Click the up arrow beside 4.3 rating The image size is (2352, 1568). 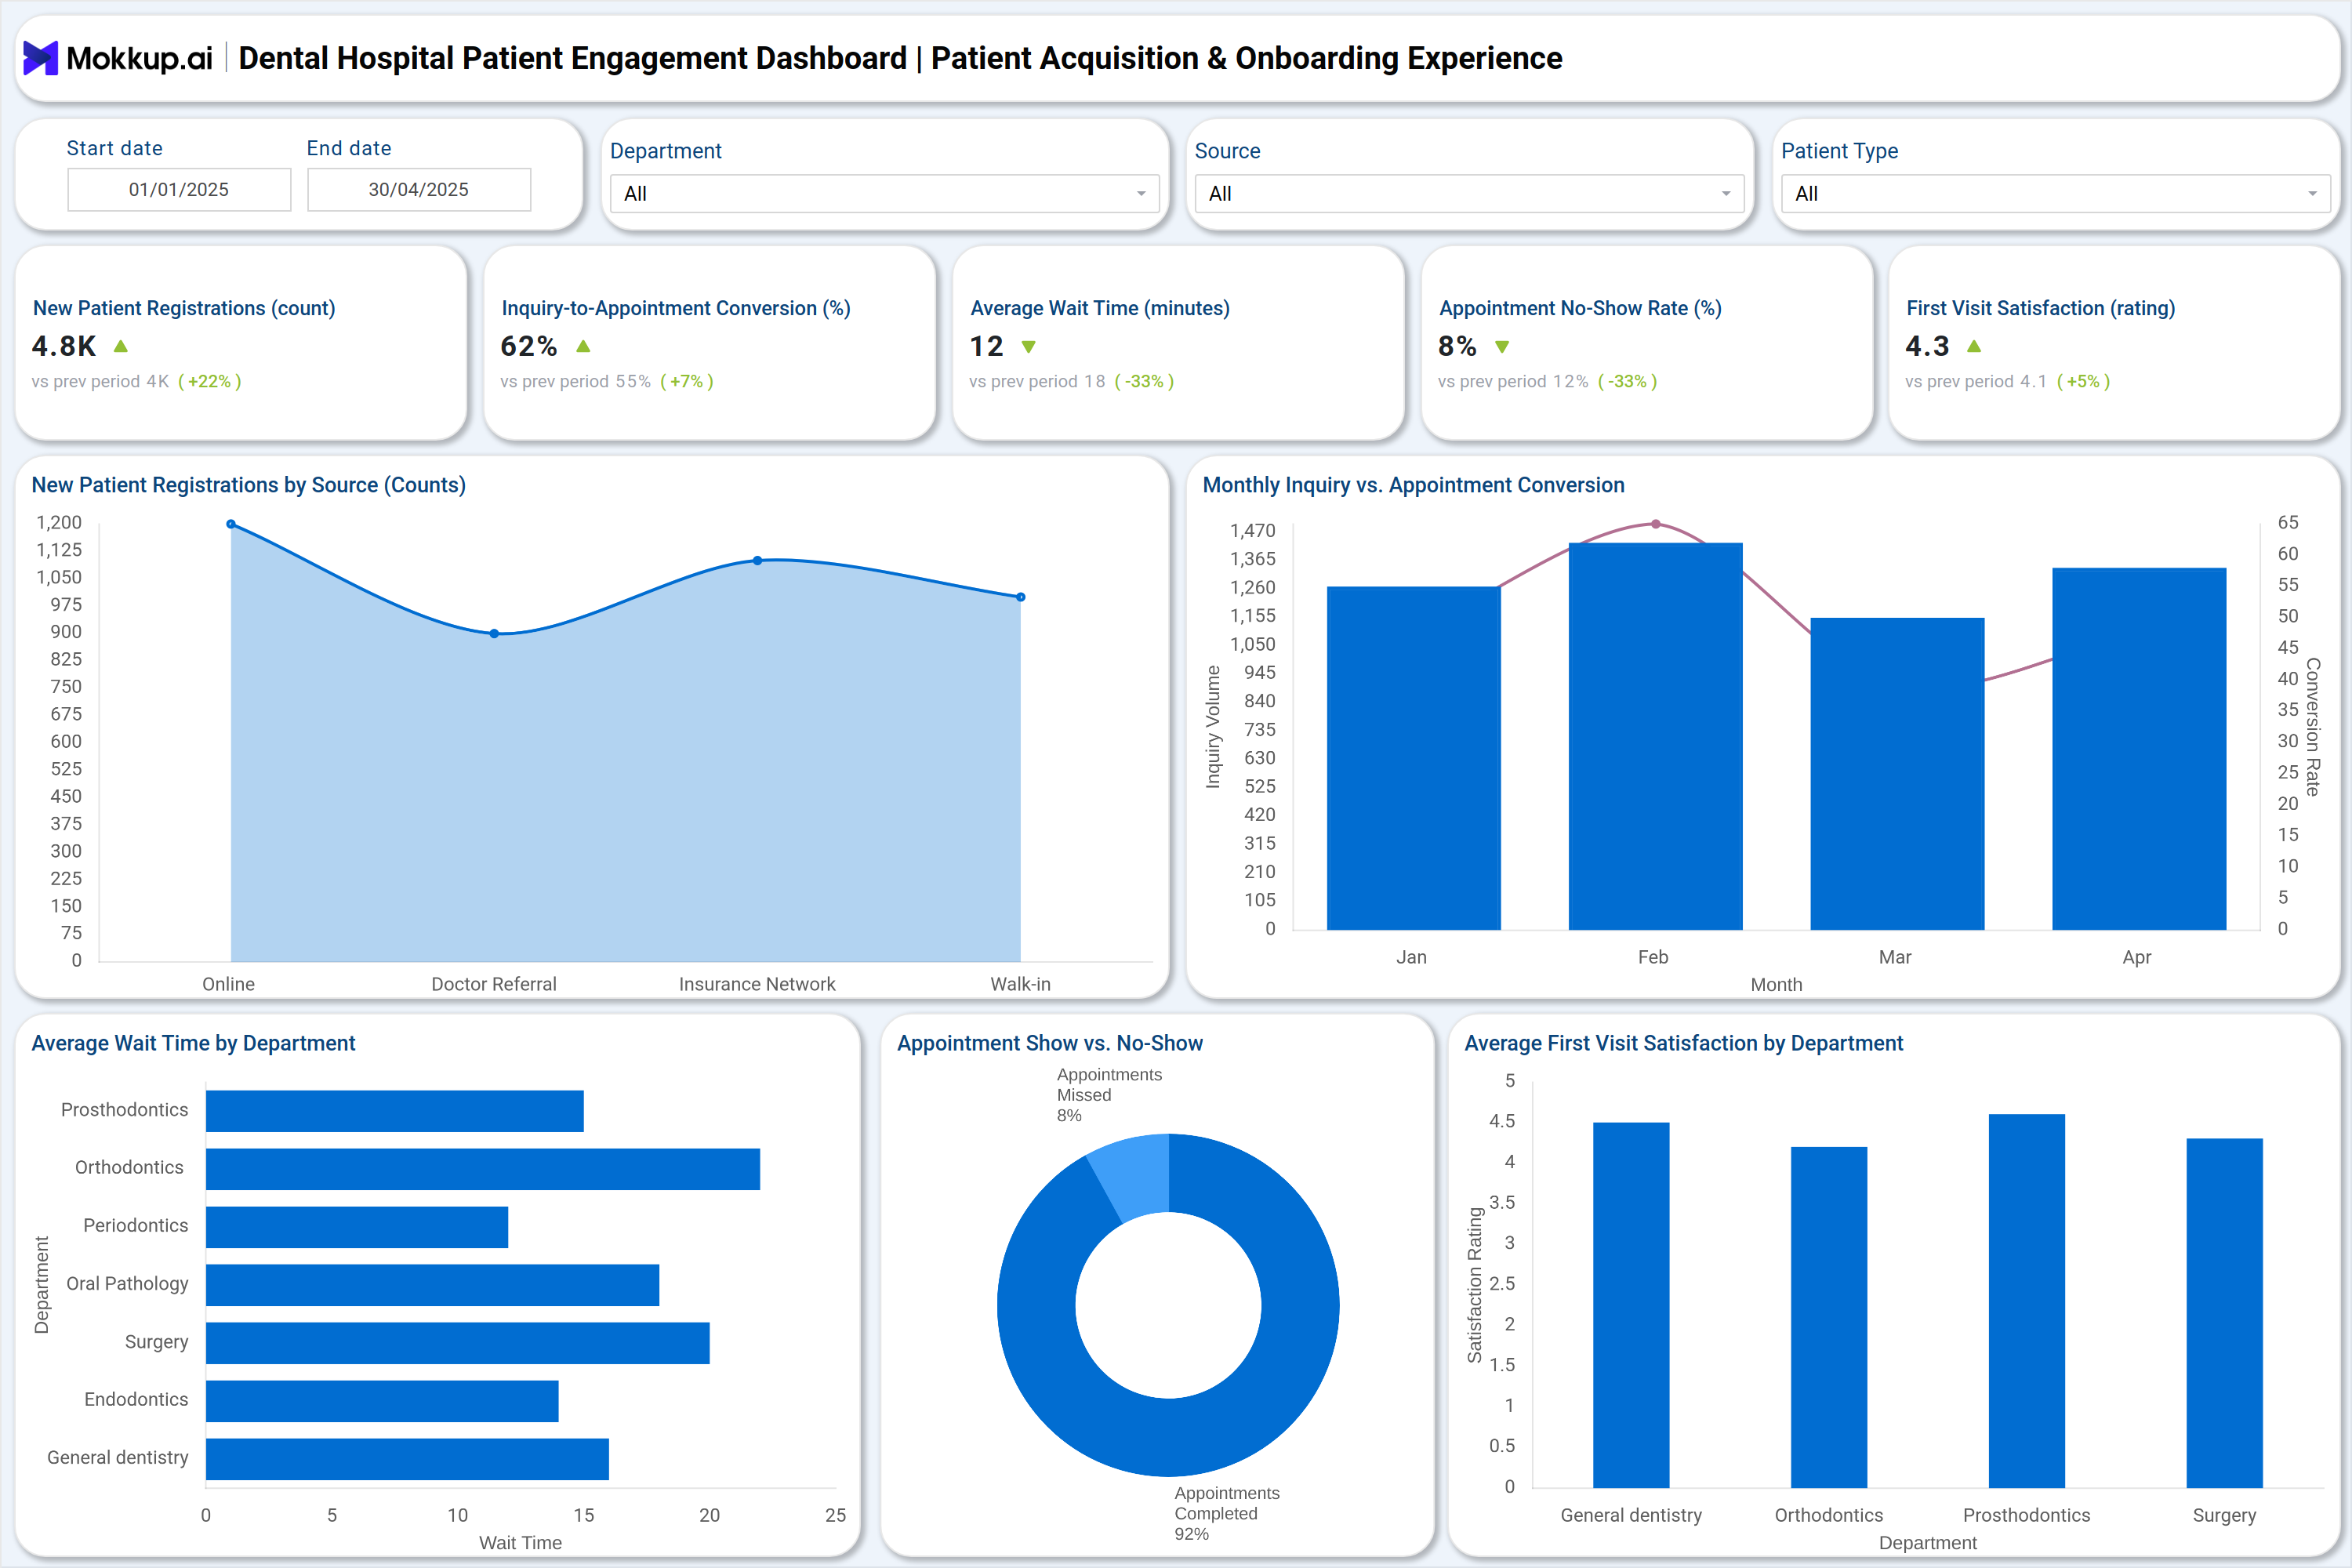[1974, 346]
